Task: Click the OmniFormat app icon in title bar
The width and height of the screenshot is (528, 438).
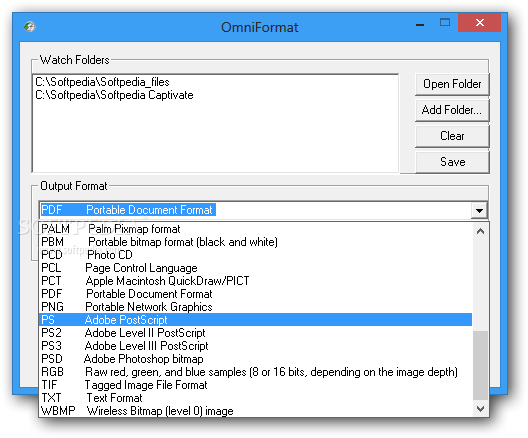Action: pyautogui.click(x=30, y=26)
